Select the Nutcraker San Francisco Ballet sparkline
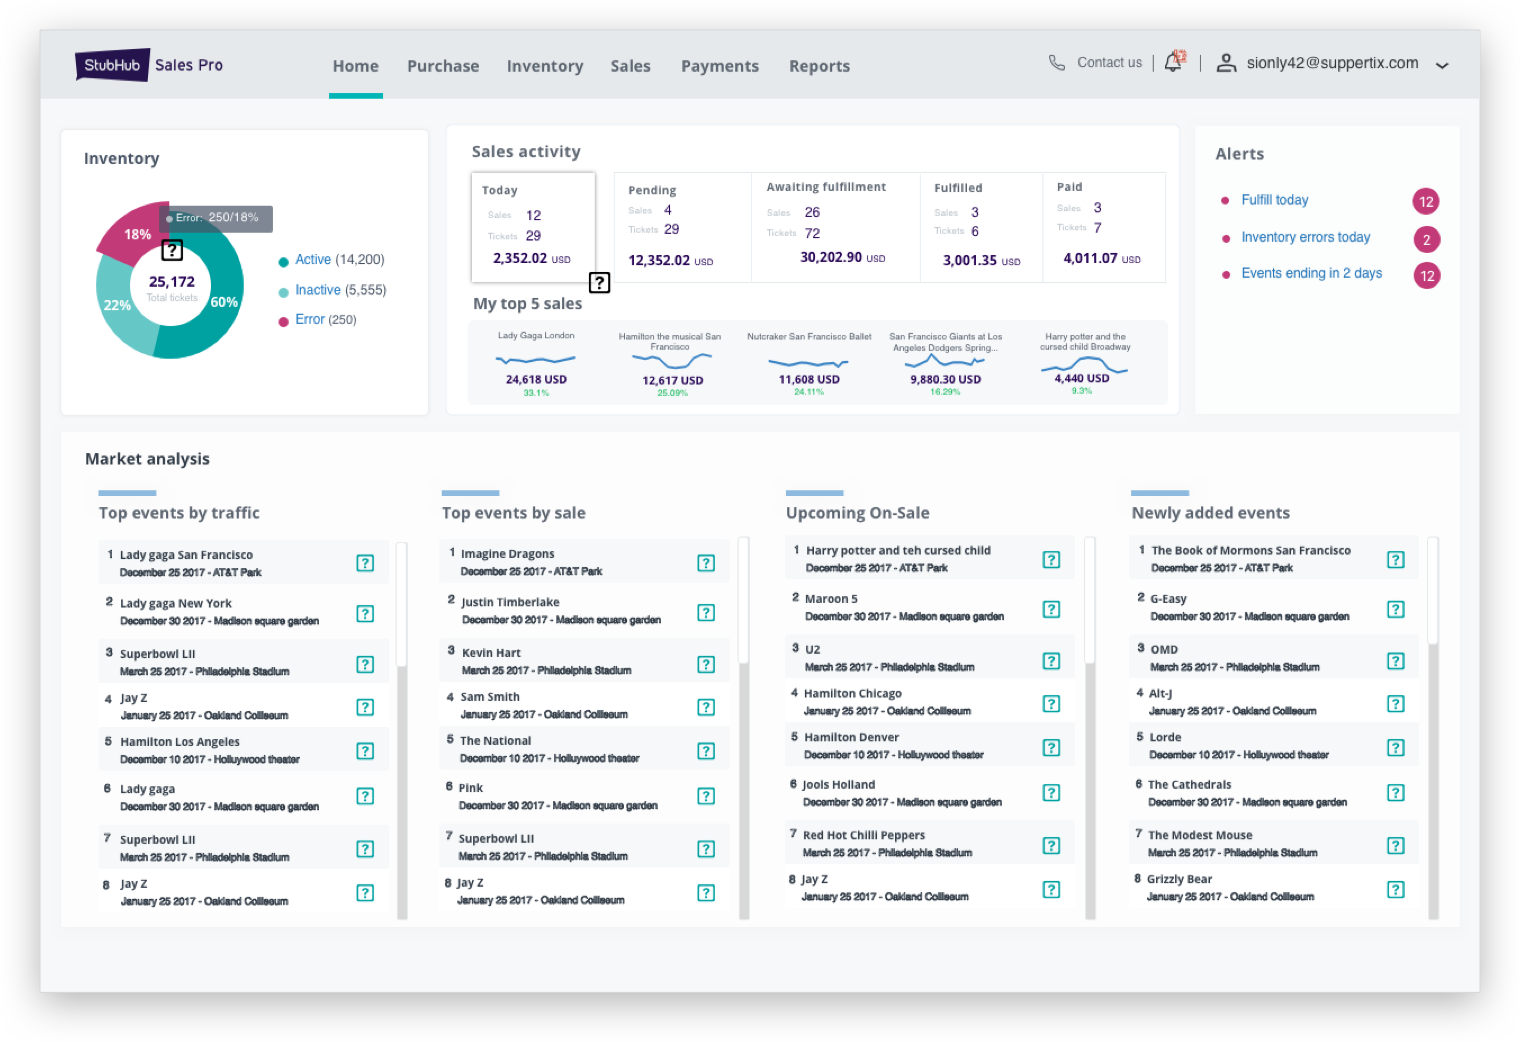Screen dimensions: 1520x1042 pyautogui.click(x=809, y=362)
